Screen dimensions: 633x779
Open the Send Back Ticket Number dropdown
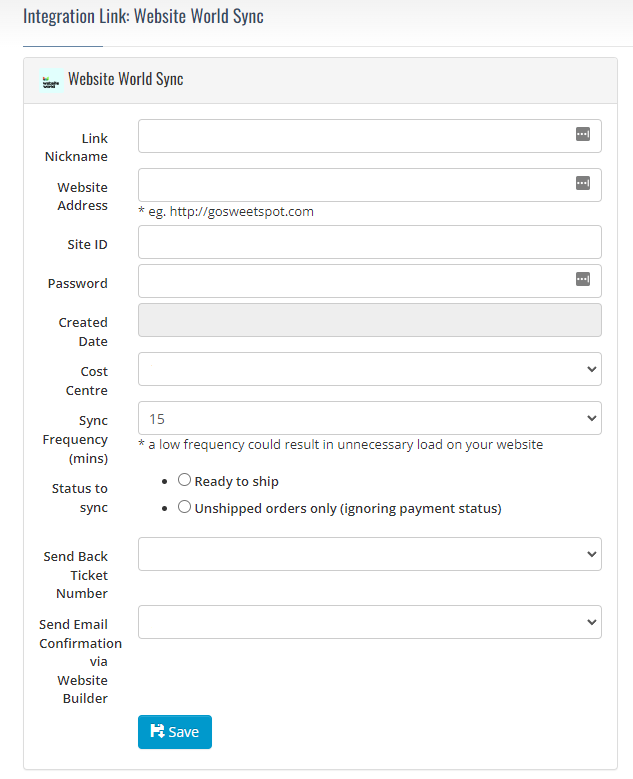point(369,554)
